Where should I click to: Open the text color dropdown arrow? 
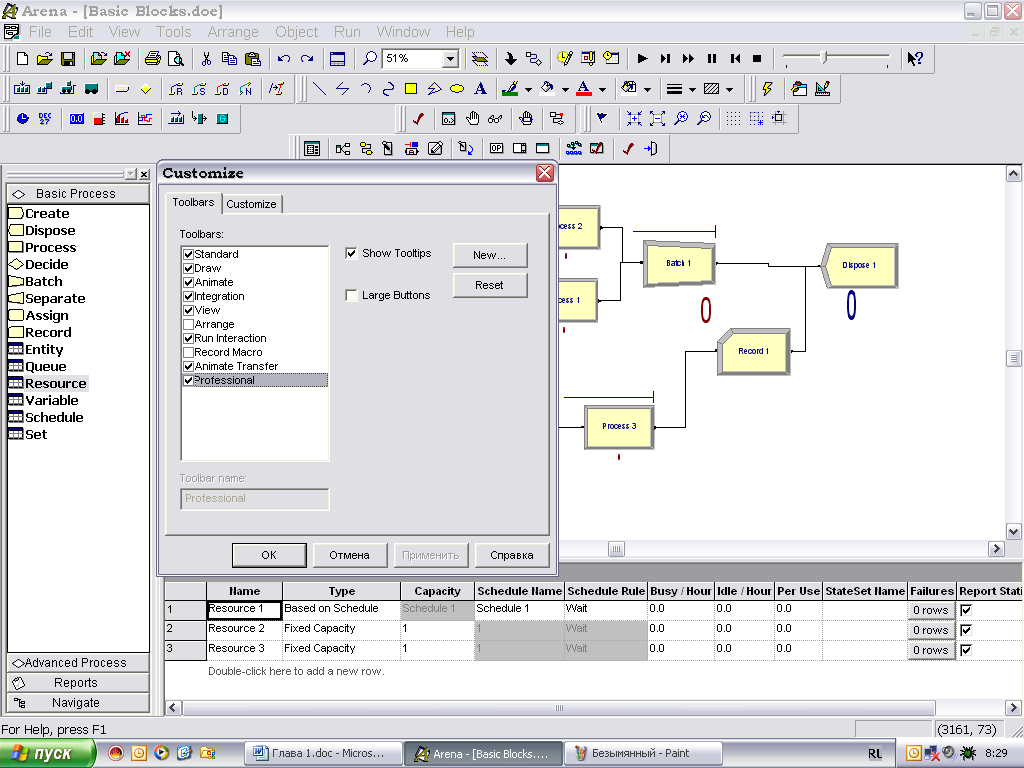click(x=602, y=89)
